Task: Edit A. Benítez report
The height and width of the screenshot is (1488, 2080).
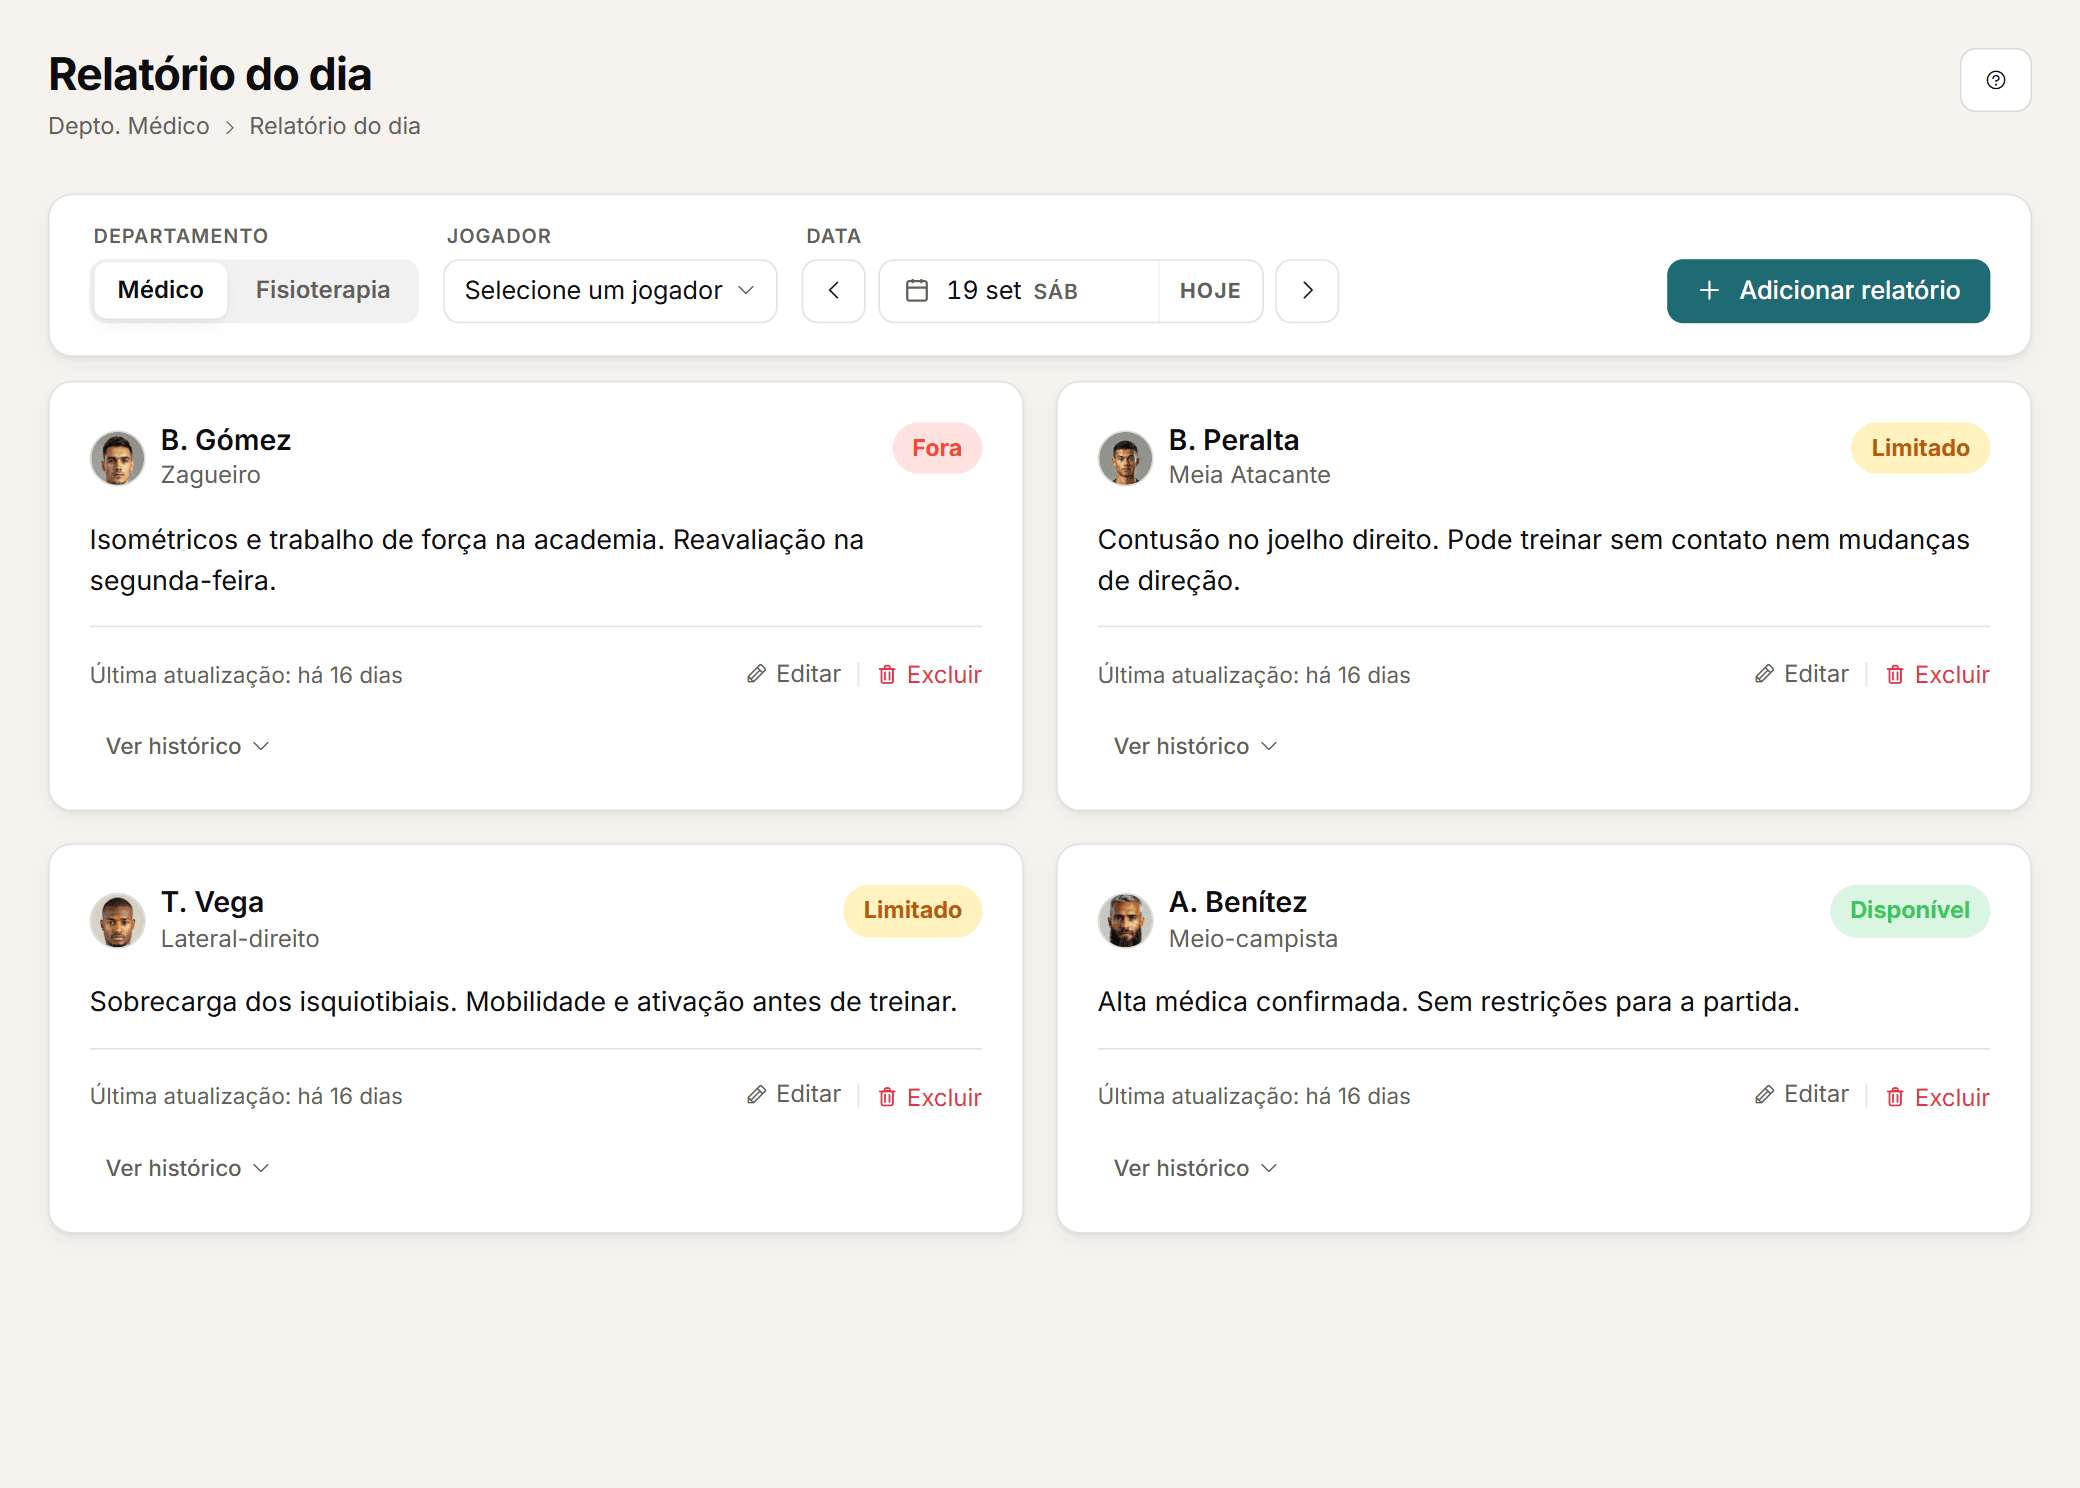Action: click(x=1802, y=1095)
